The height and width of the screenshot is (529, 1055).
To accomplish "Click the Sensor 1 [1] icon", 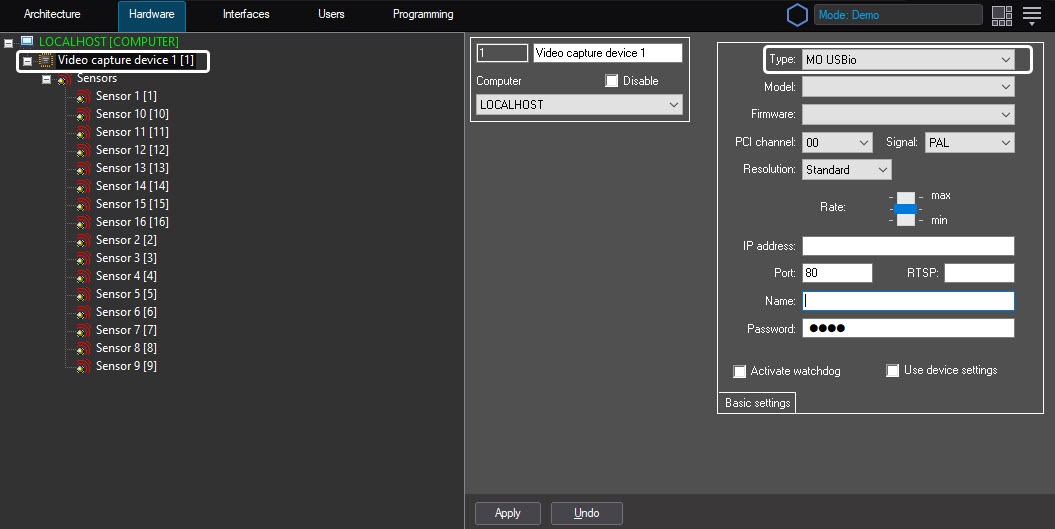I will tap(83, 97).
